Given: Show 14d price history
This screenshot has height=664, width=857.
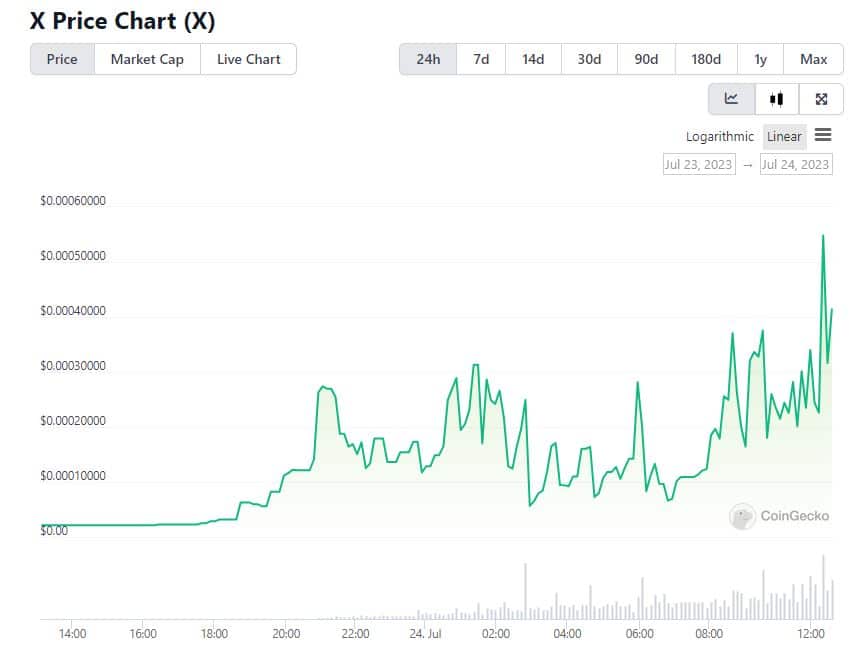Looking at the screenshot, I should coord(533,59).
